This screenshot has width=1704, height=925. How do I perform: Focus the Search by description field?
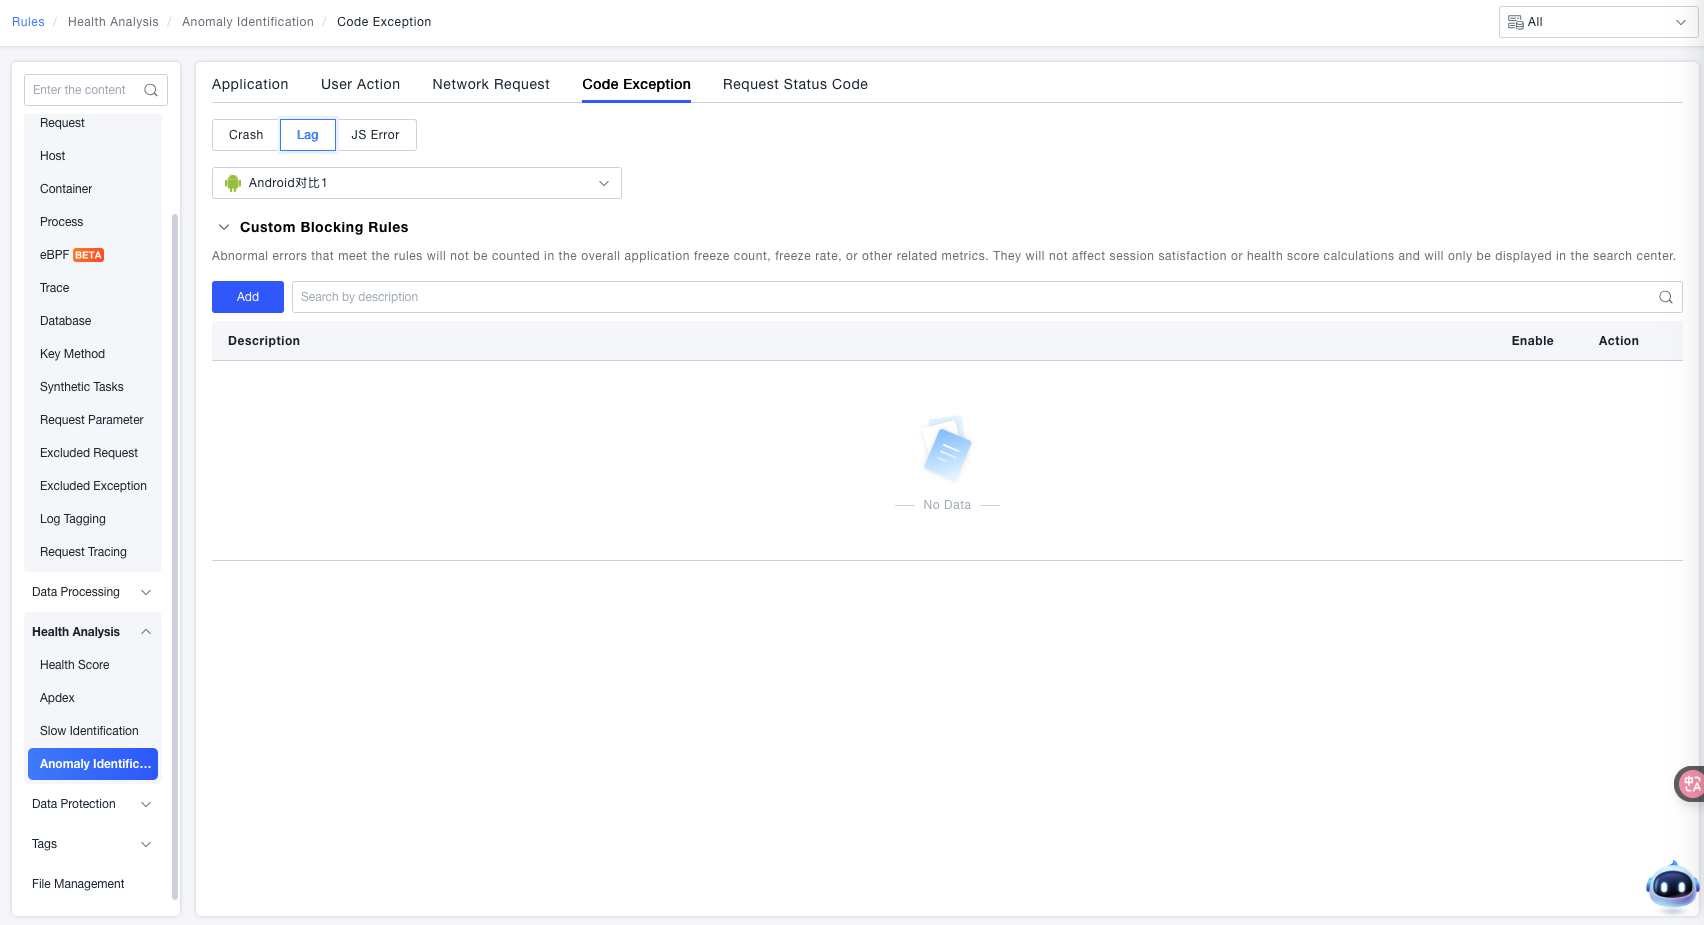tap(970, 297)
